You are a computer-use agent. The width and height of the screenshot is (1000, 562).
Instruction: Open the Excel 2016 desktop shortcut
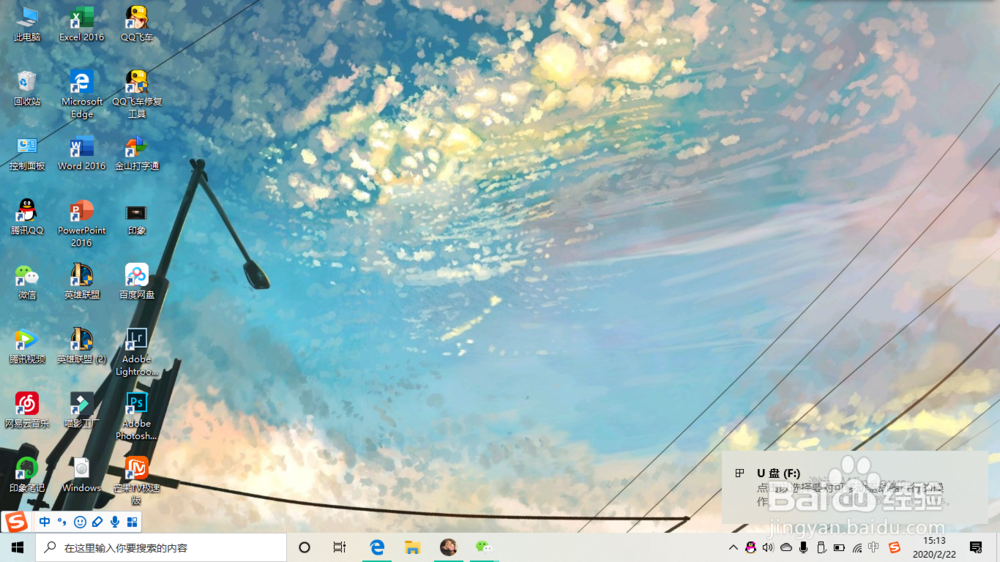coord(82,24)
